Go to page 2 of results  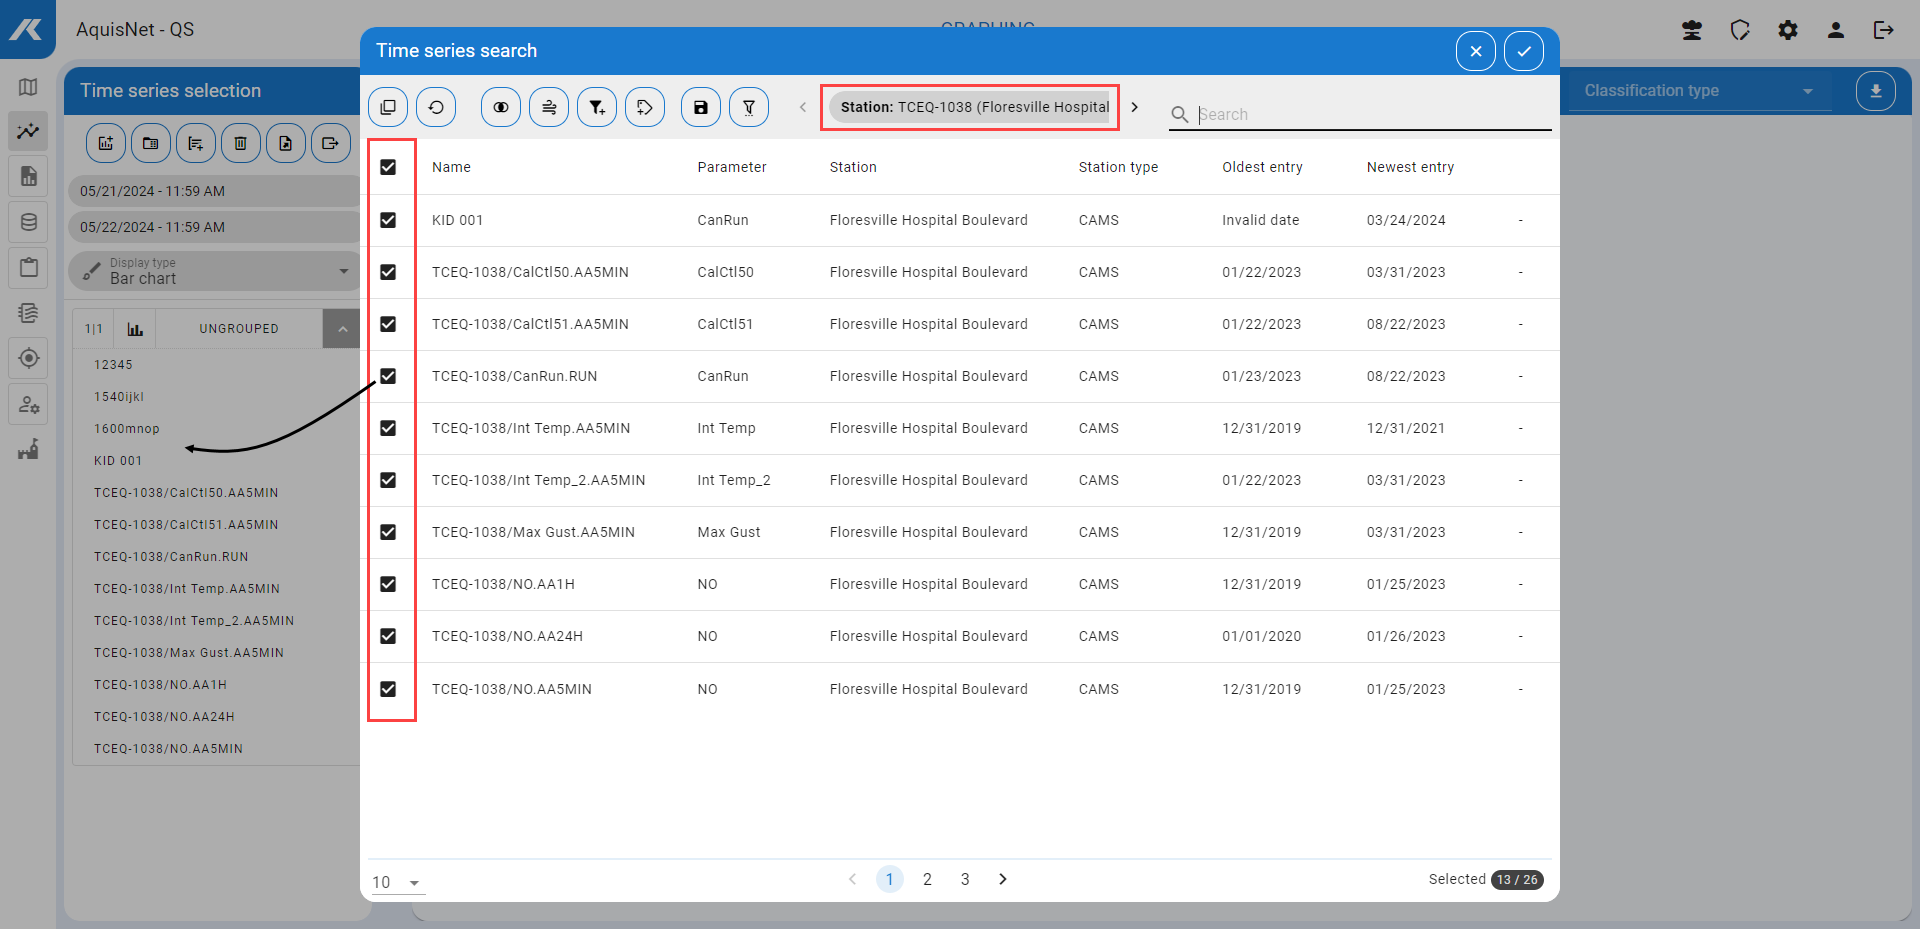[927, 879]
